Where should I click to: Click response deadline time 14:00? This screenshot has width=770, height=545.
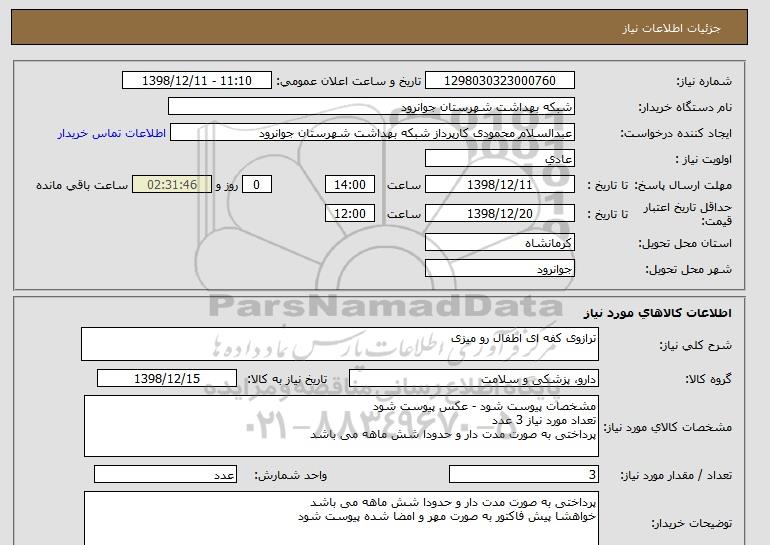point(350,185)
